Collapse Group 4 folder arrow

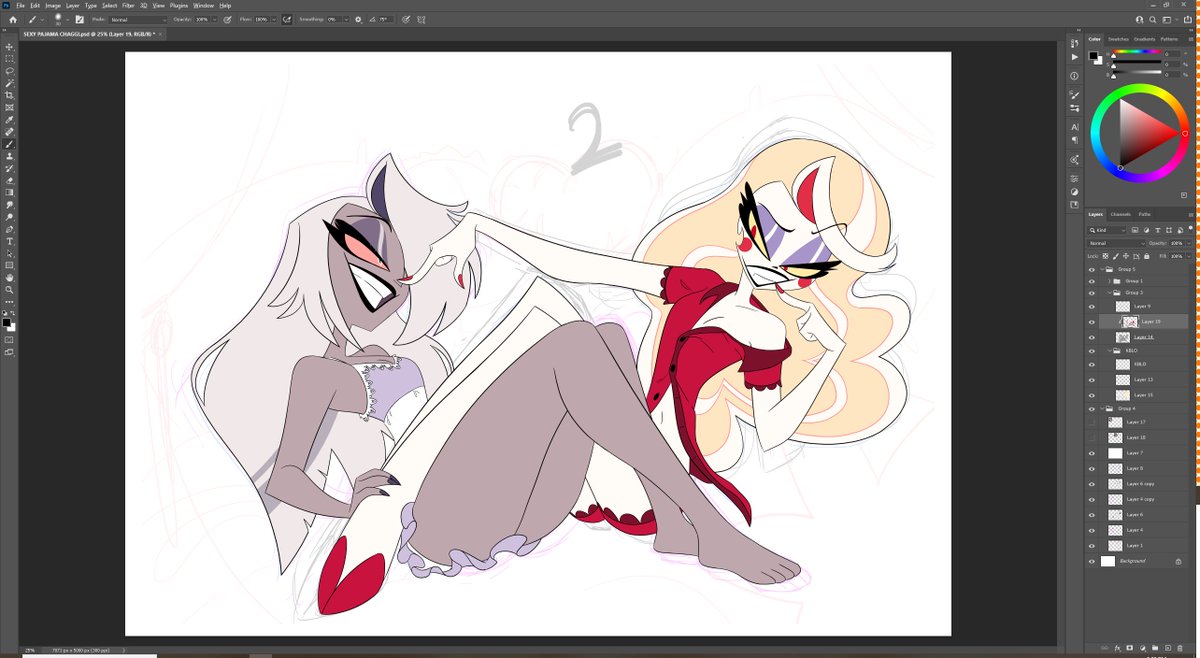coord(1103,408)
